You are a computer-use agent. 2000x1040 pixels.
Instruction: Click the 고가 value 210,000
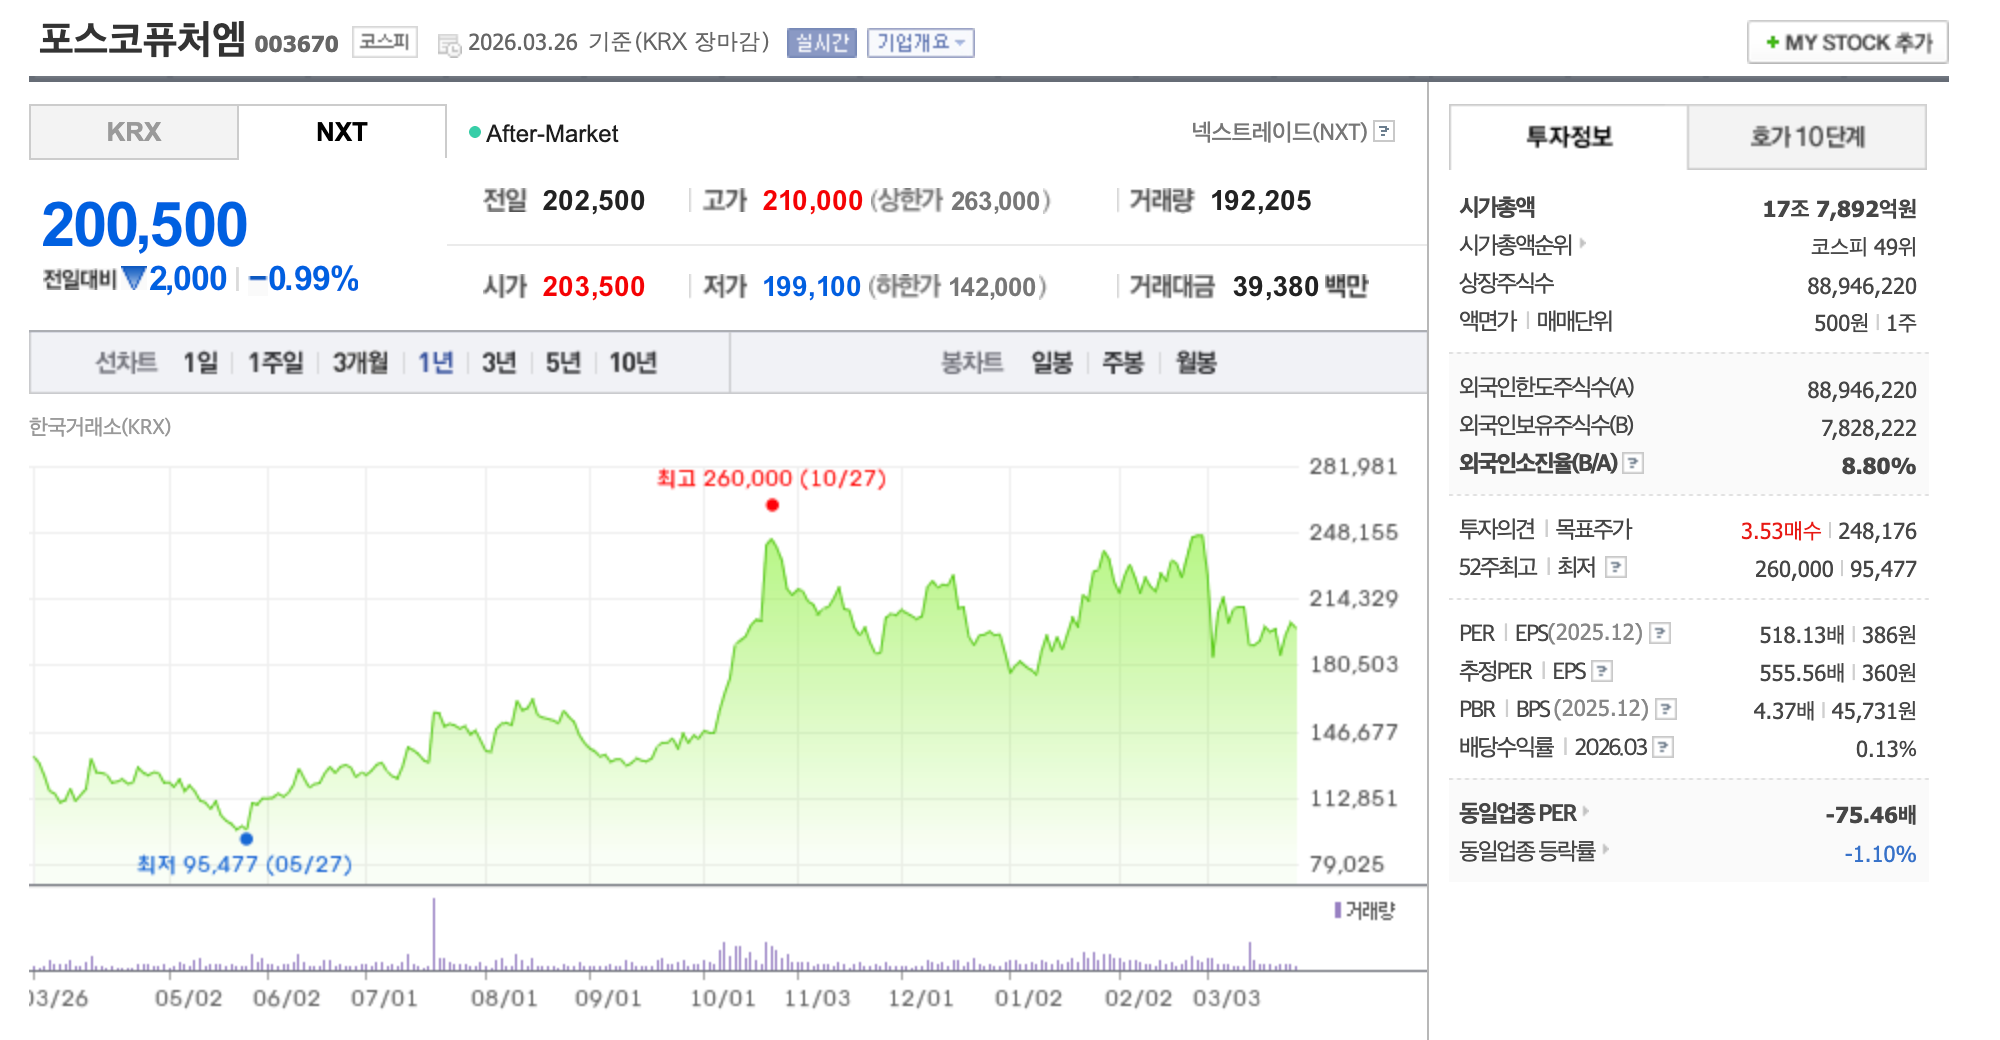812,201
